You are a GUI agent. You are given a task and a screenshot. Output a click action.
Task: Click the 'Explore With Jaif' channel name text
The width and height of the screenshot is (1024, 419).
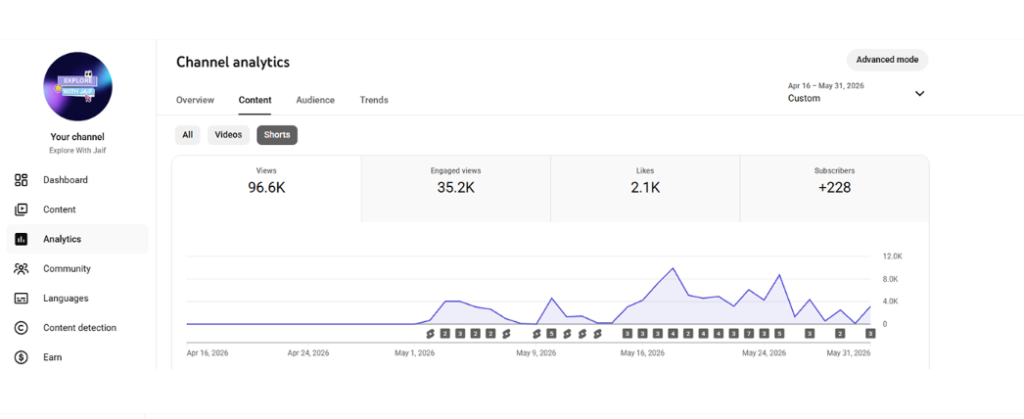click(78, 150)
